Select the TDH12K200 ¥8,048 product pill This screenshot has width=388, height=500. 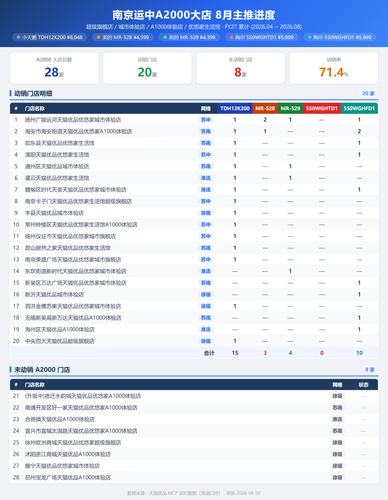(50, 37)
